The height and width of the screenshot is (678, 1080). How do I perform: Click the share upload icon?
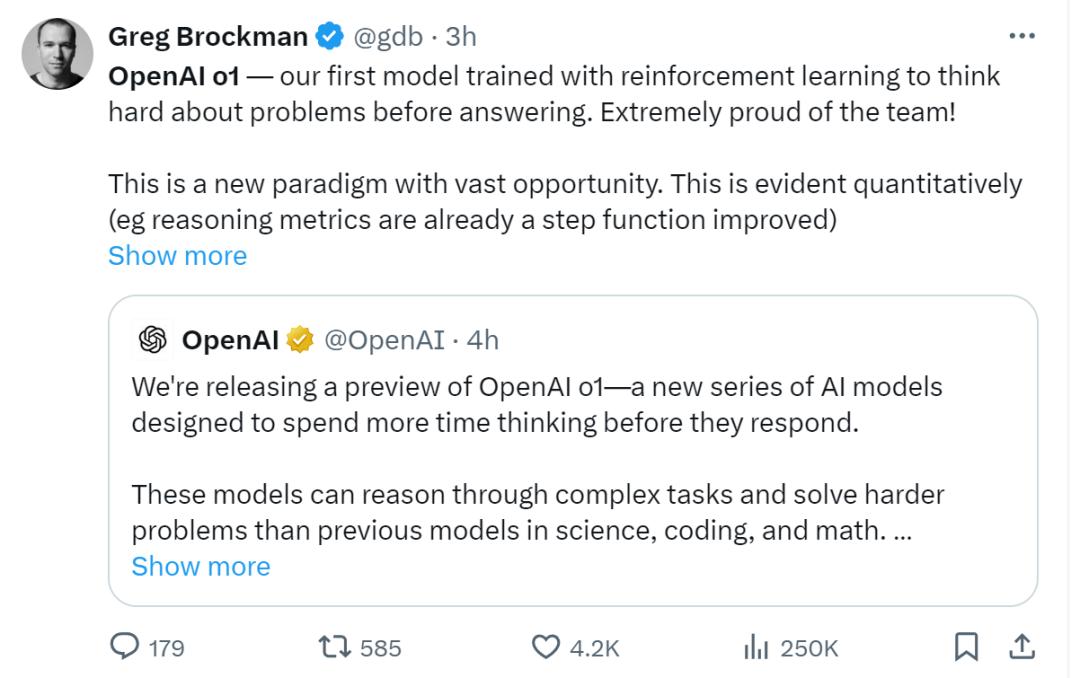point(1021,648)
